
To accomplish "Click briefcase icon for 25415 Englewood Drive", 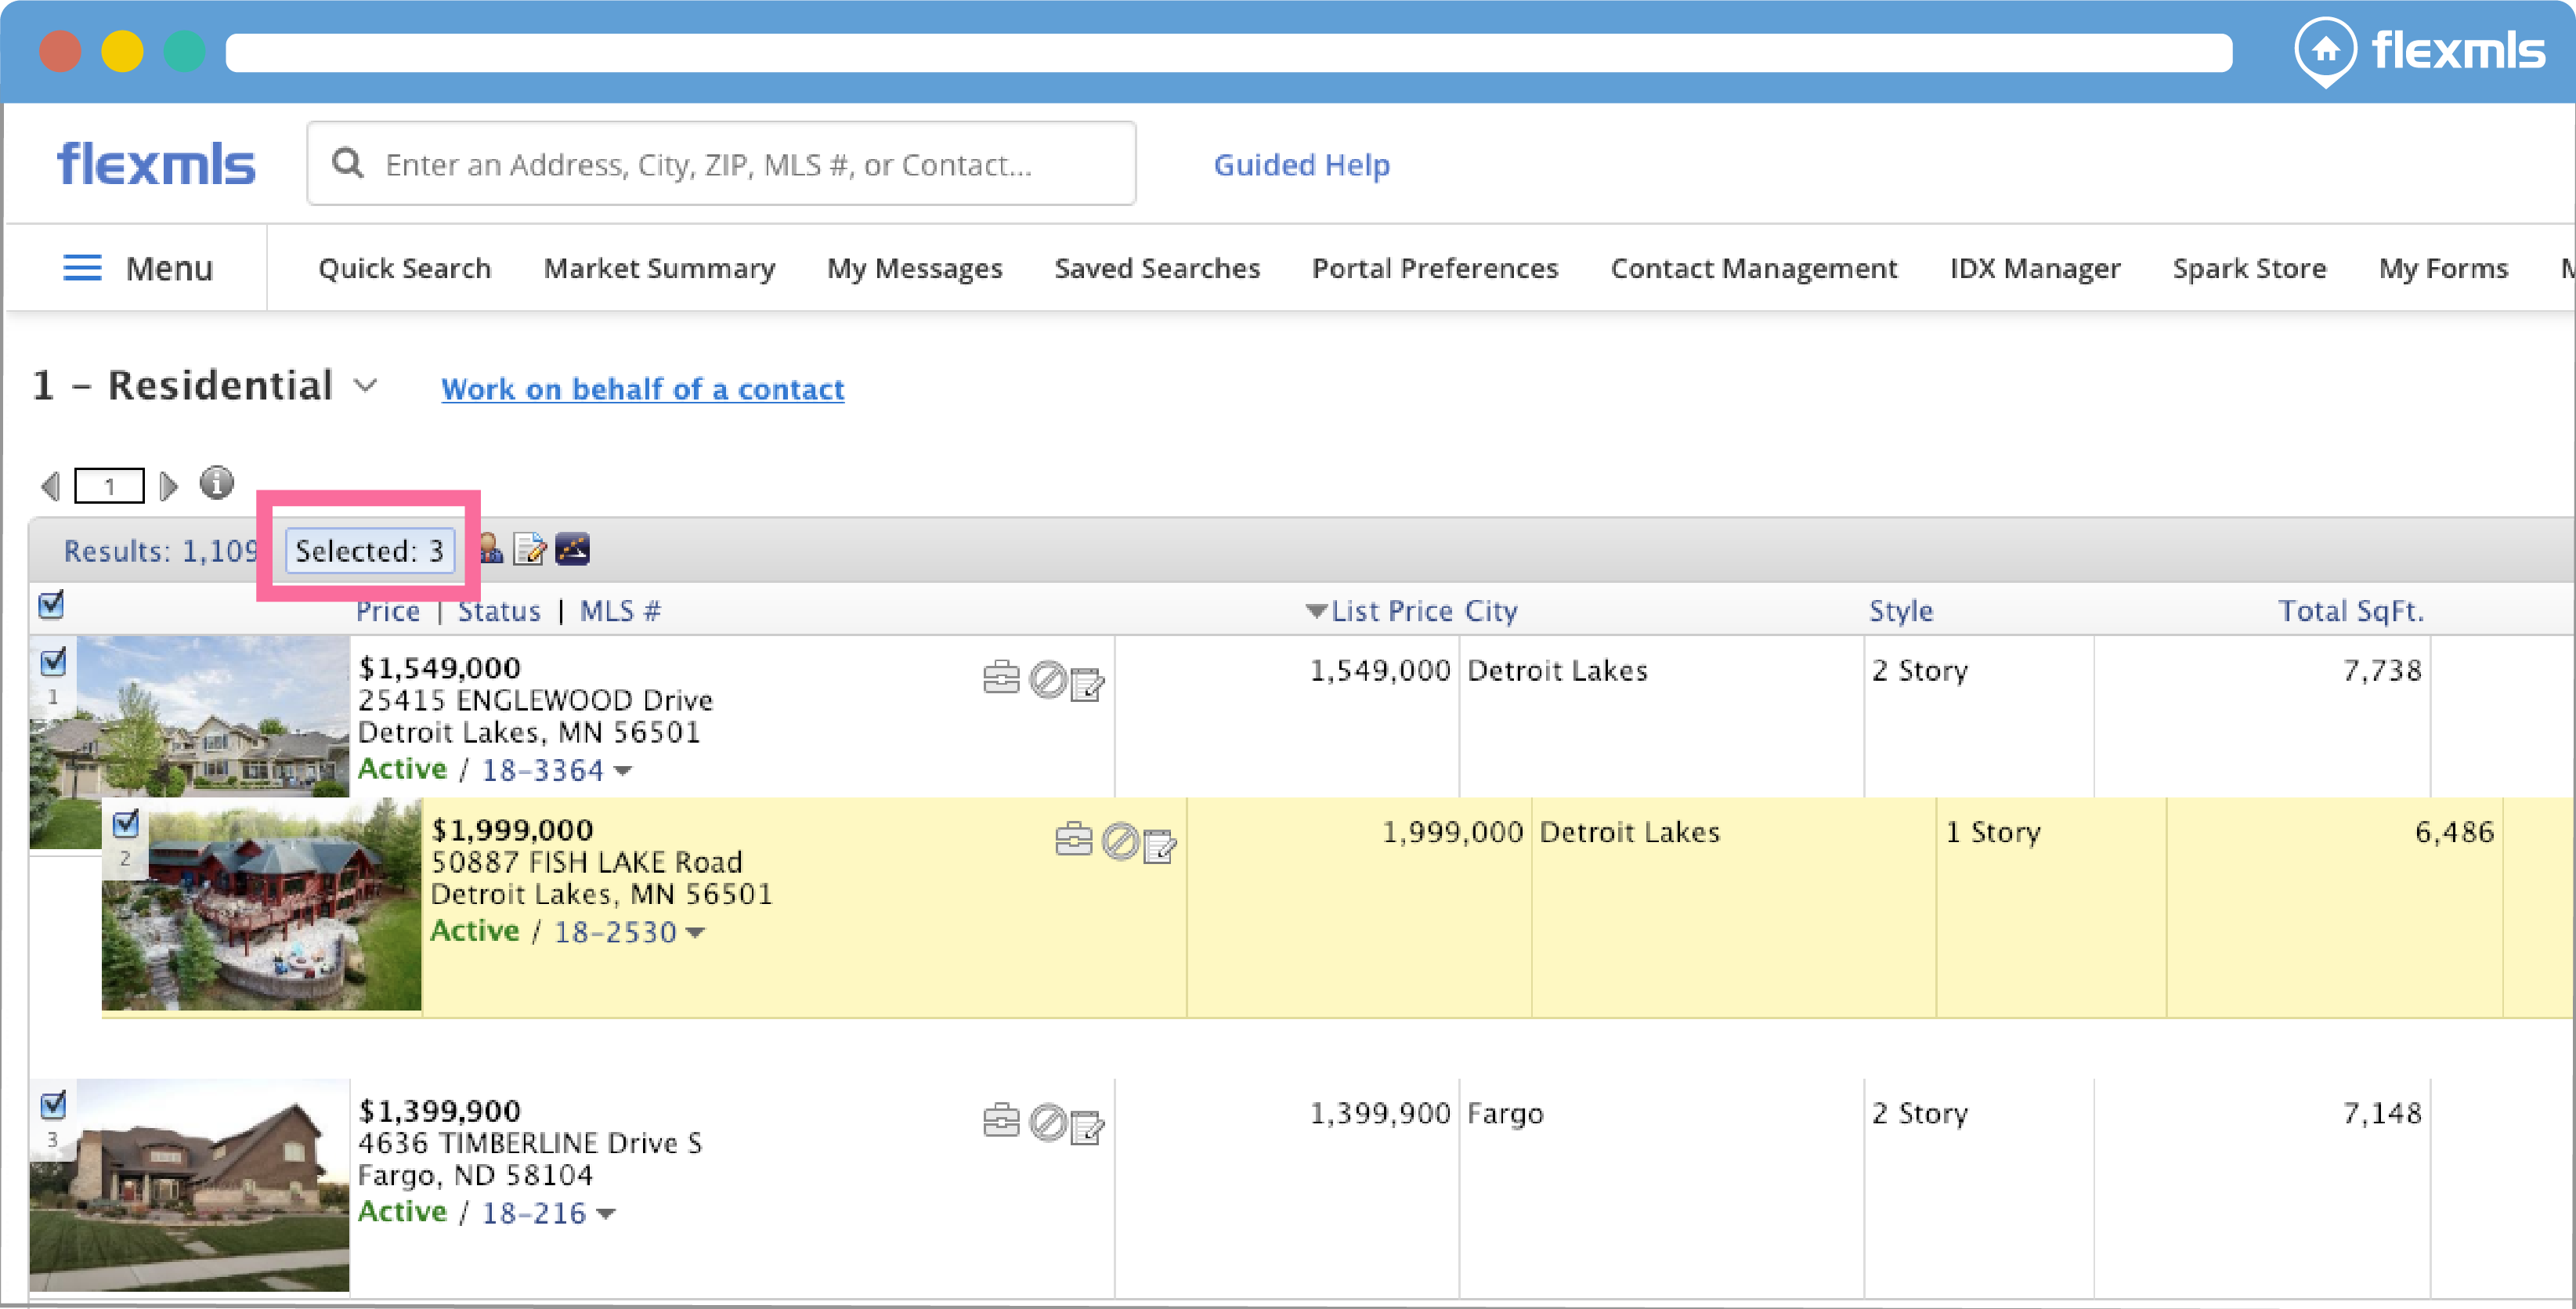I will [x=1000, y=679].
